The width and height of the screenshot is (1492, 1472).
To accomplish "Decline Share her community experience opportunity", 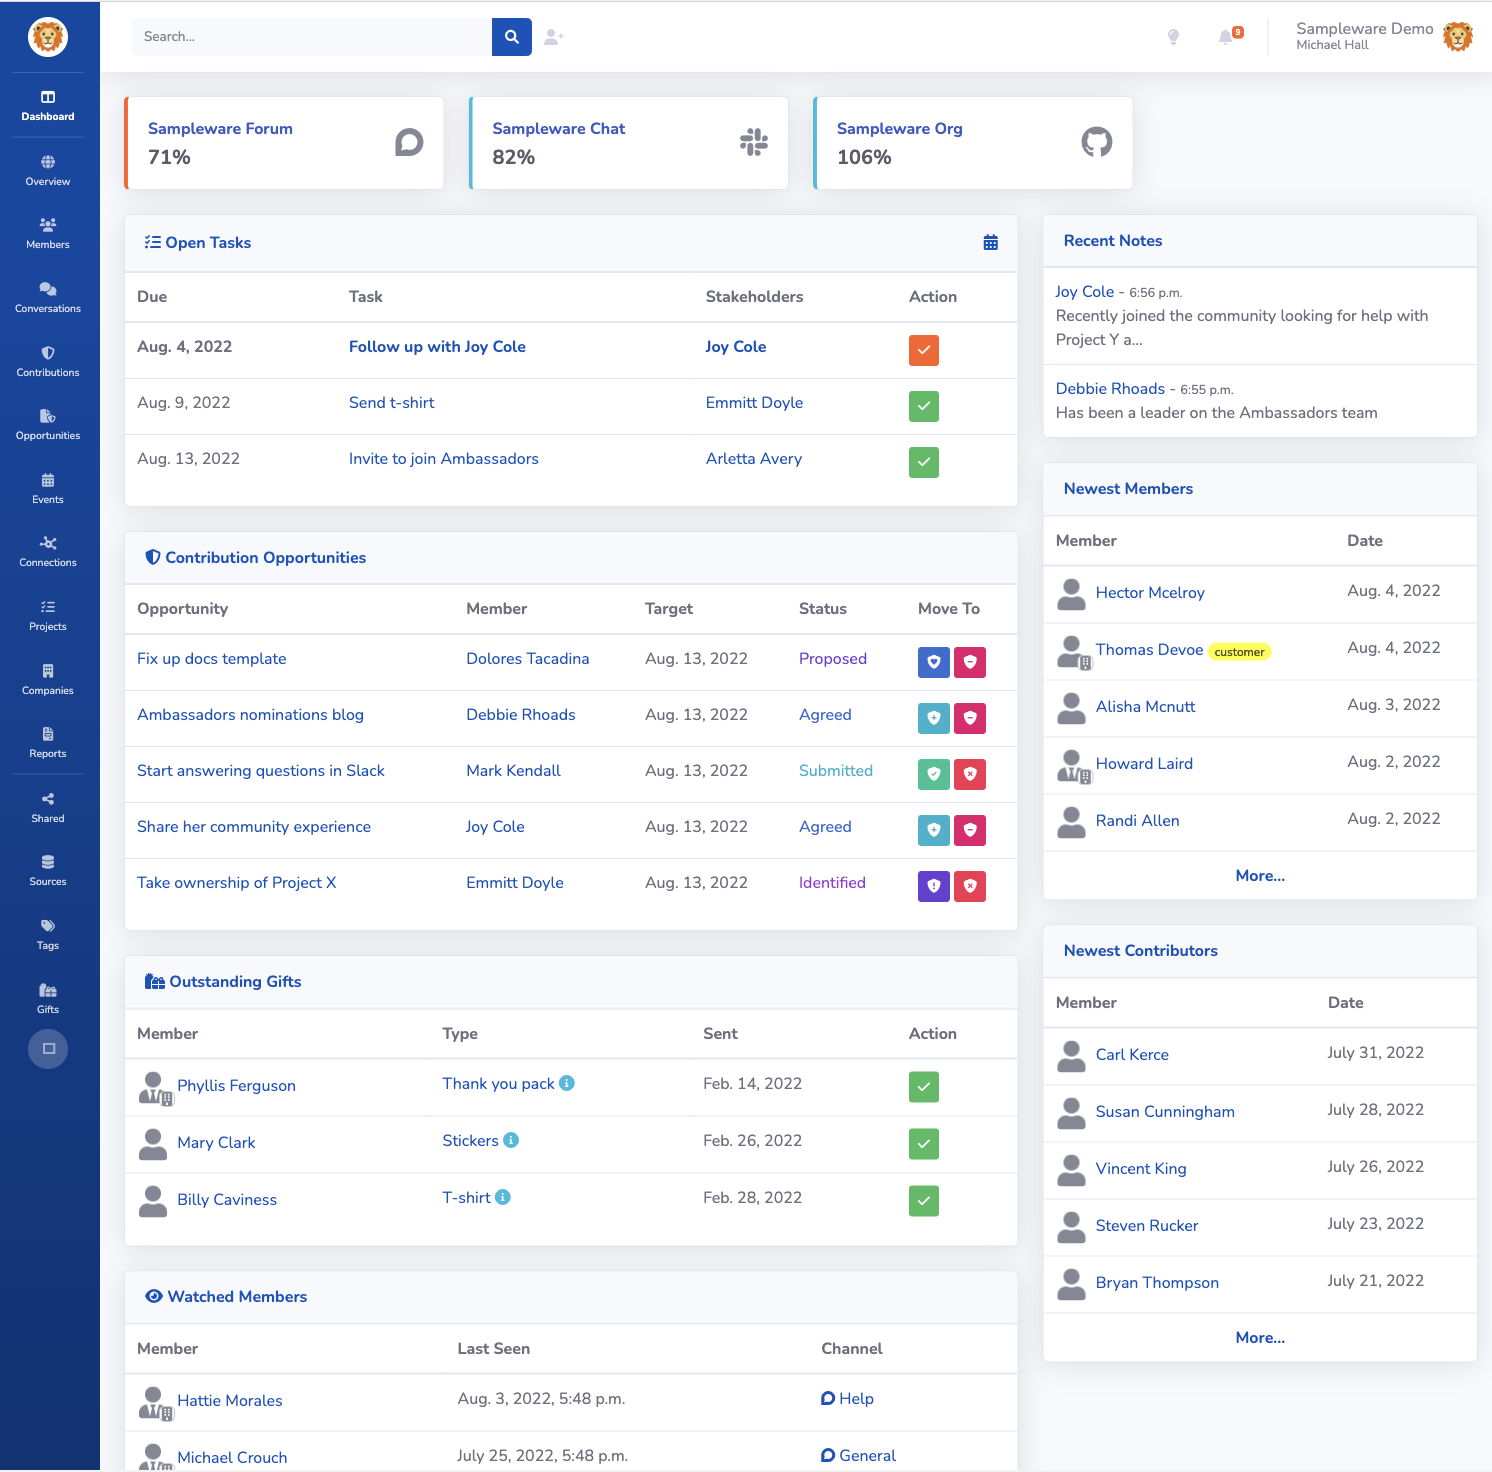I will [x=970, y=830].
